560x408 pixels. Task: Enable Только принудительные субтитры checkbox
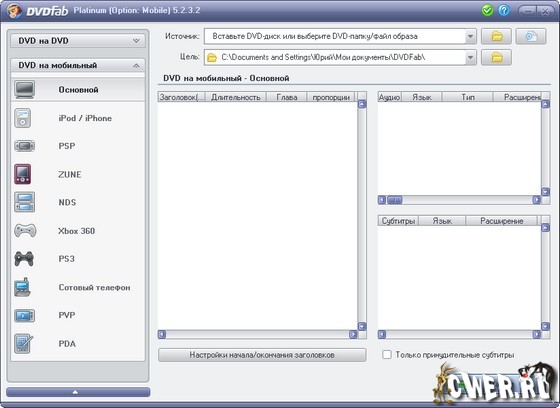coord(387,355)
